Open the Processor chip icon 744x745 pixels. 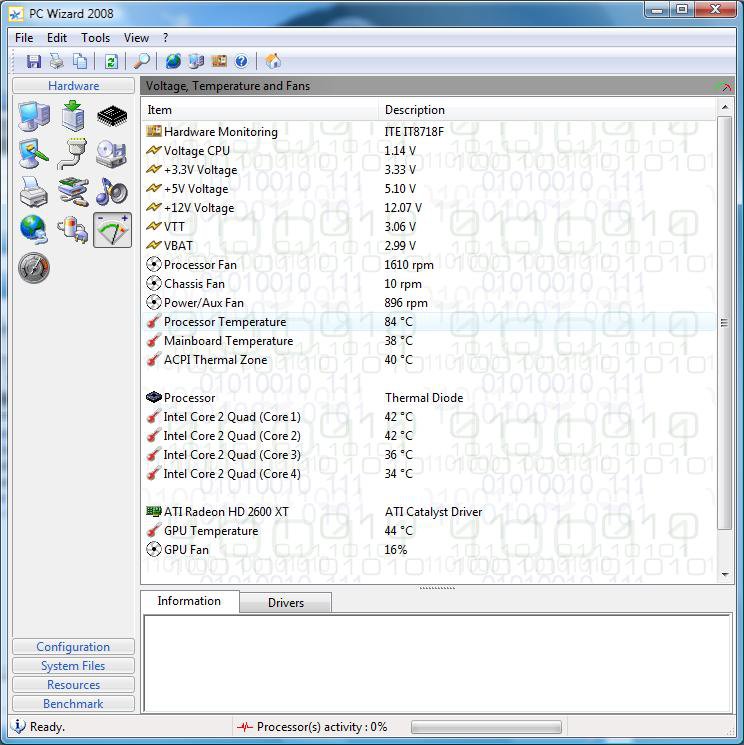112,116
